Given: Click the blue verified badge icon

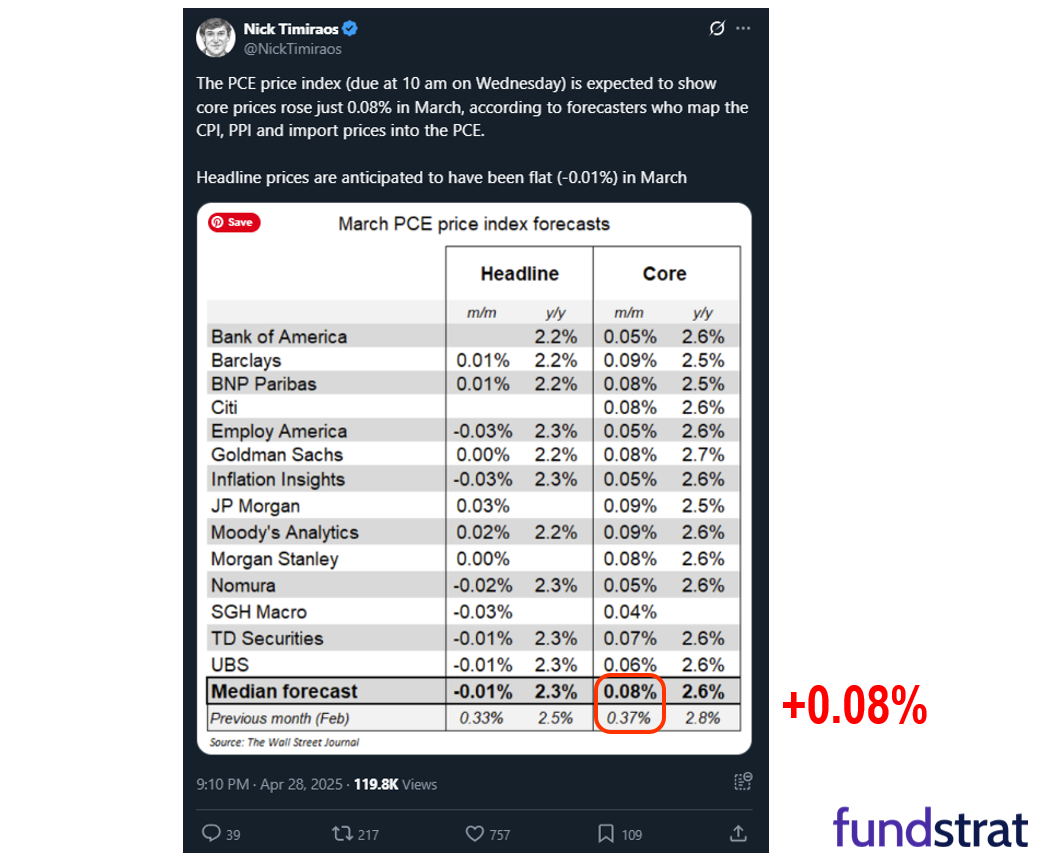Looking at the screenshot, I should 350,29.
